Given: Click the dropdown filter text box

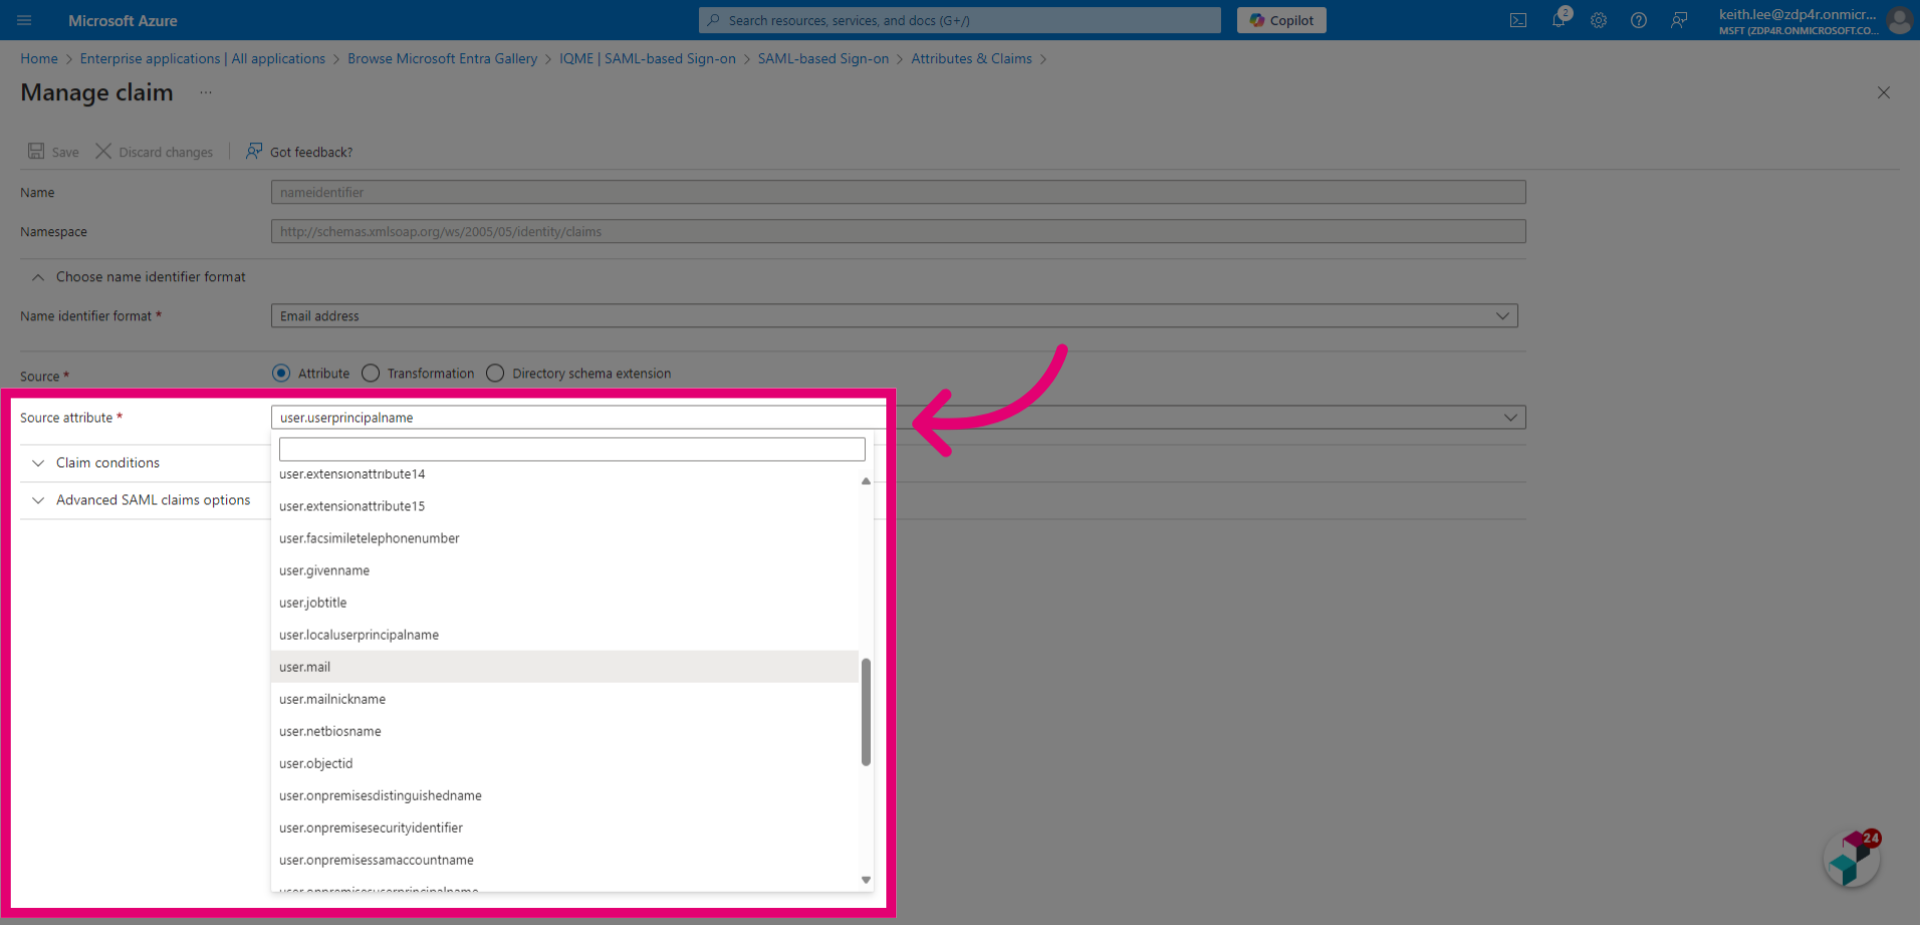Looking at the screenshot, I should coord(572,449).
